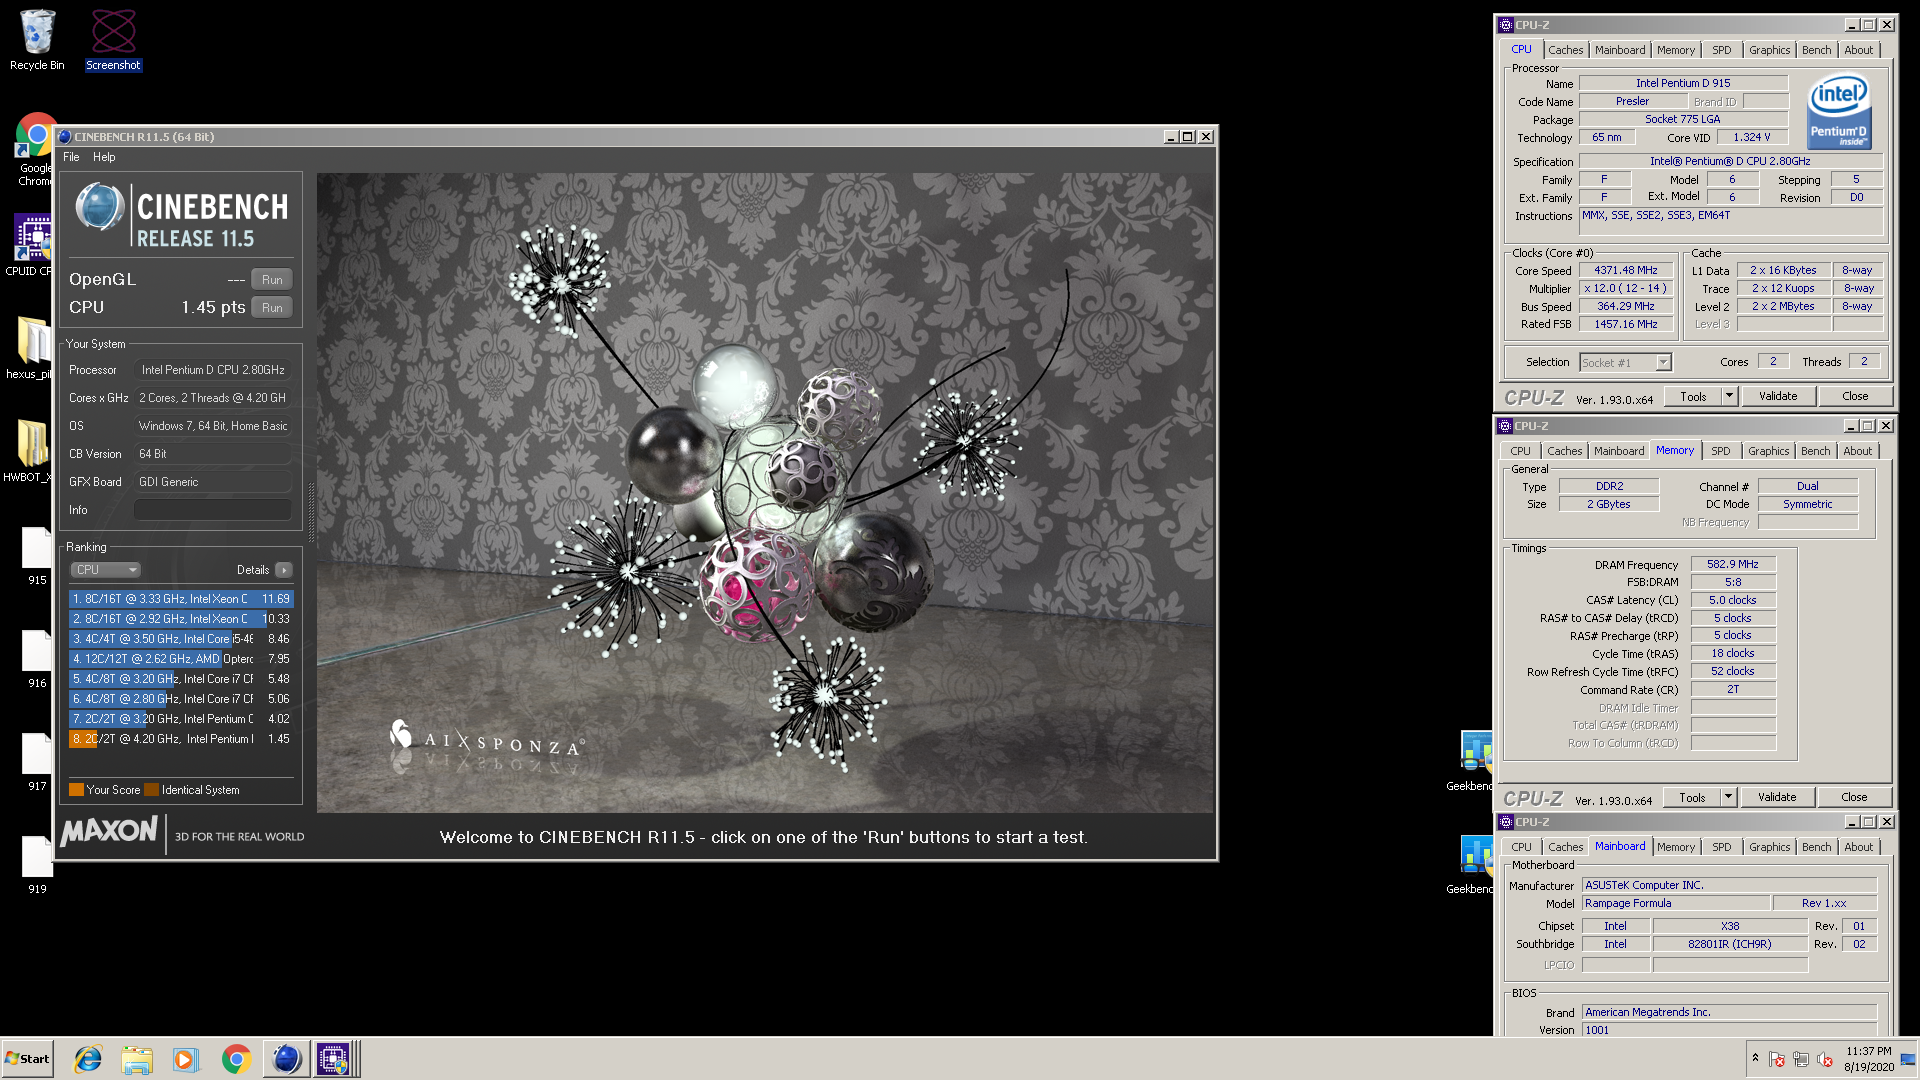Click Validate in the top CPU-Z window

click(1777, 396)
